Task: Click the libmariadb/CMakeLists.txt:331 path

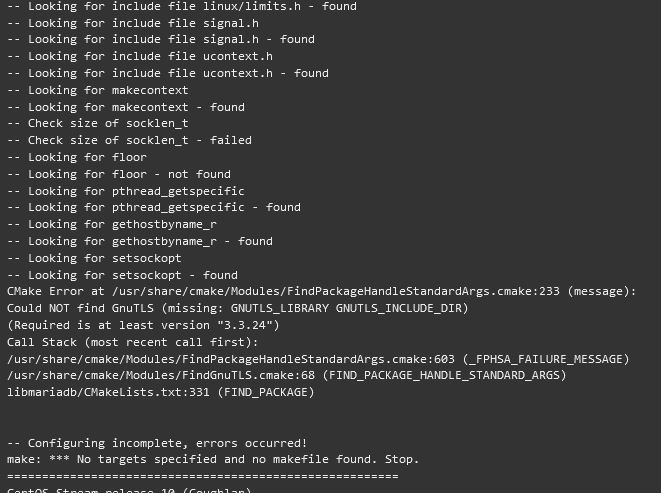Action: pos(108,392)
